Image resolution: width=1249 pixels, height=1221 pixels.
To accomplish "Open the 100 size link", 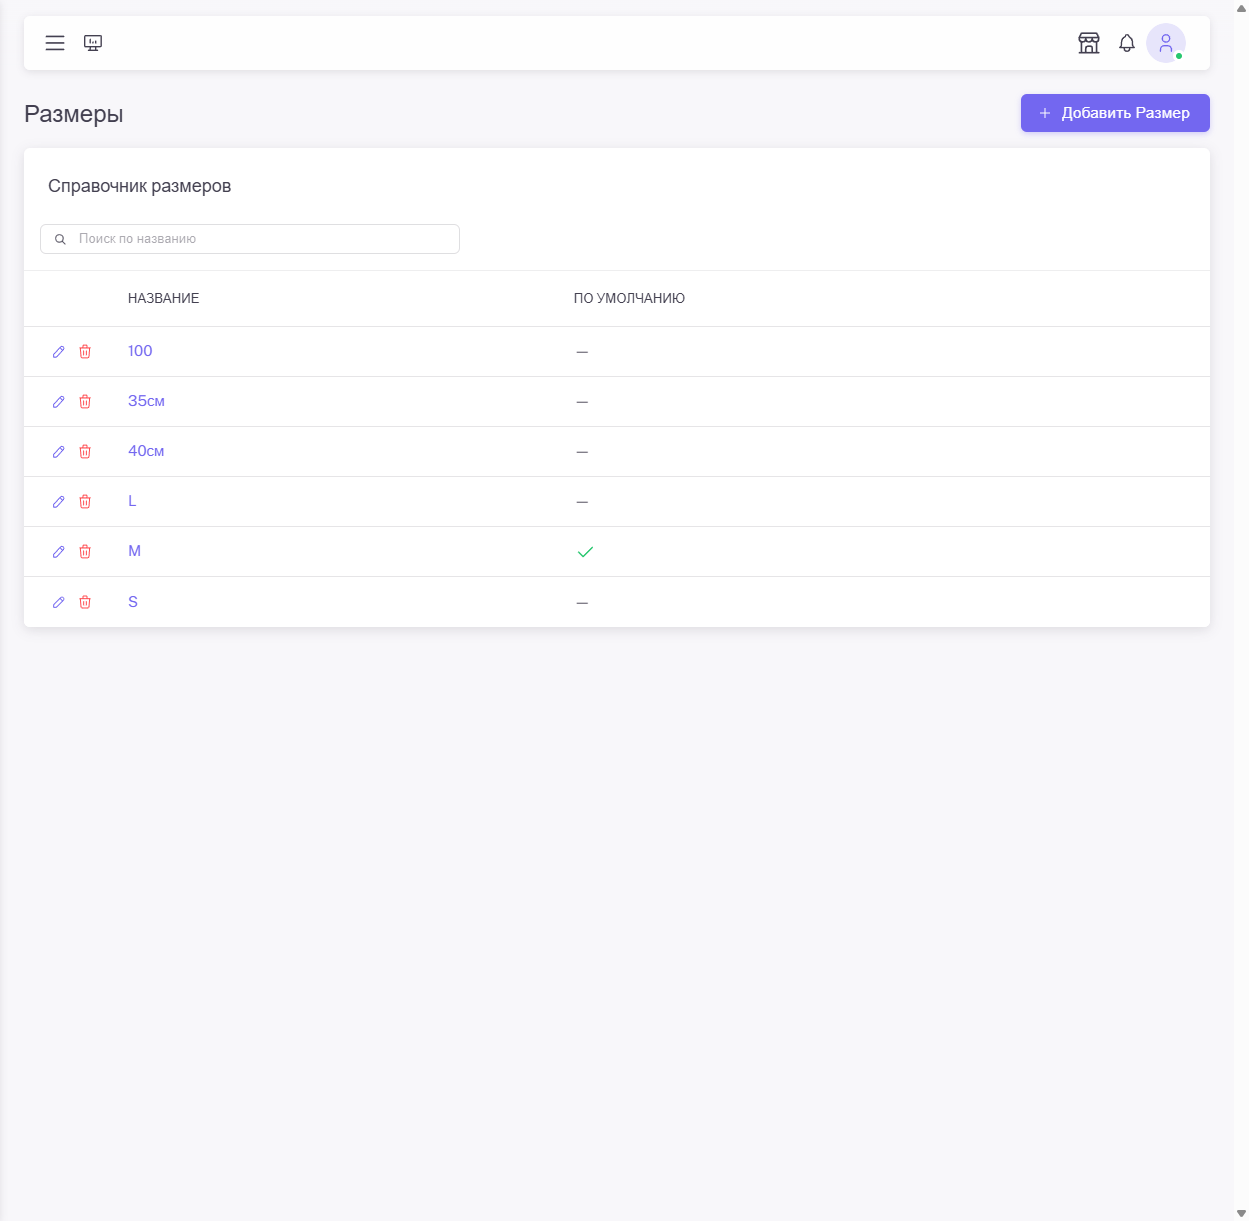I will pos(140,351).
